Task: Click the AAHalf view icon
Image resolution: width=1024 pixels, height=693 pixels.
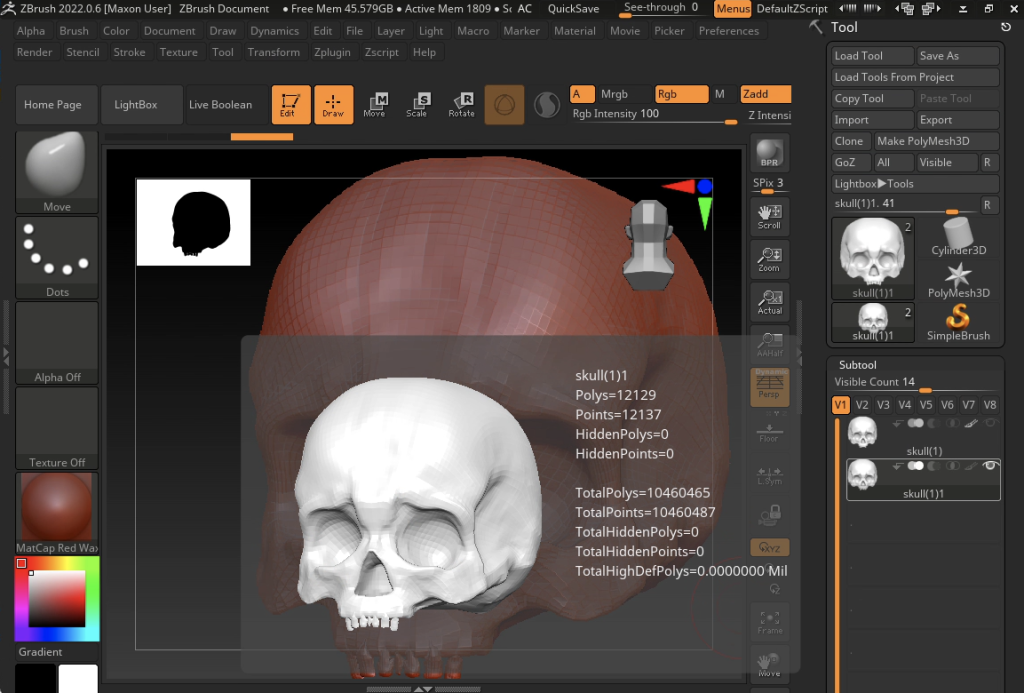Action: (769, 344)
